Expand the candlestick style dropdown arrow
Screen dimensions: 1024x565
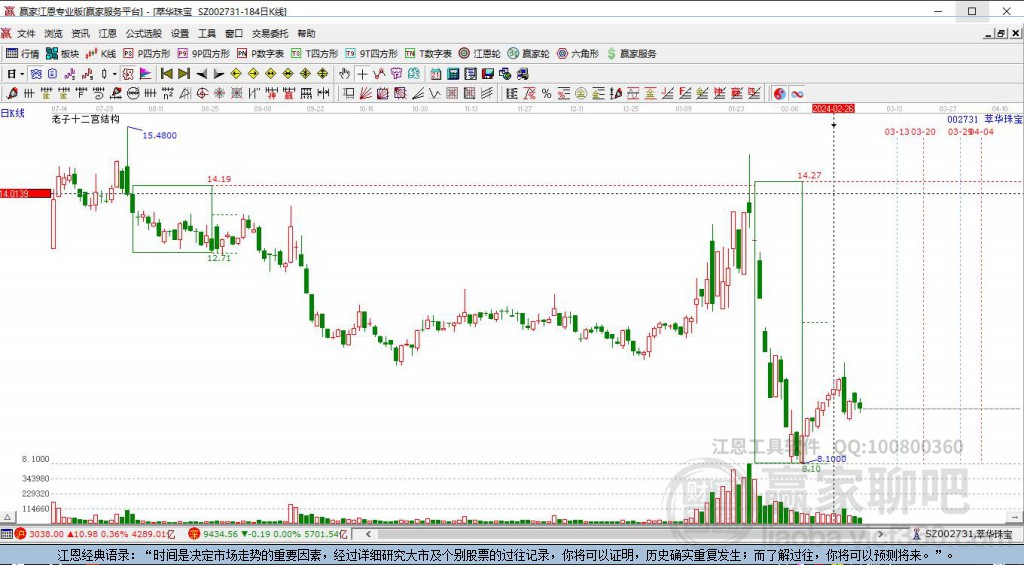pos(114,74)
